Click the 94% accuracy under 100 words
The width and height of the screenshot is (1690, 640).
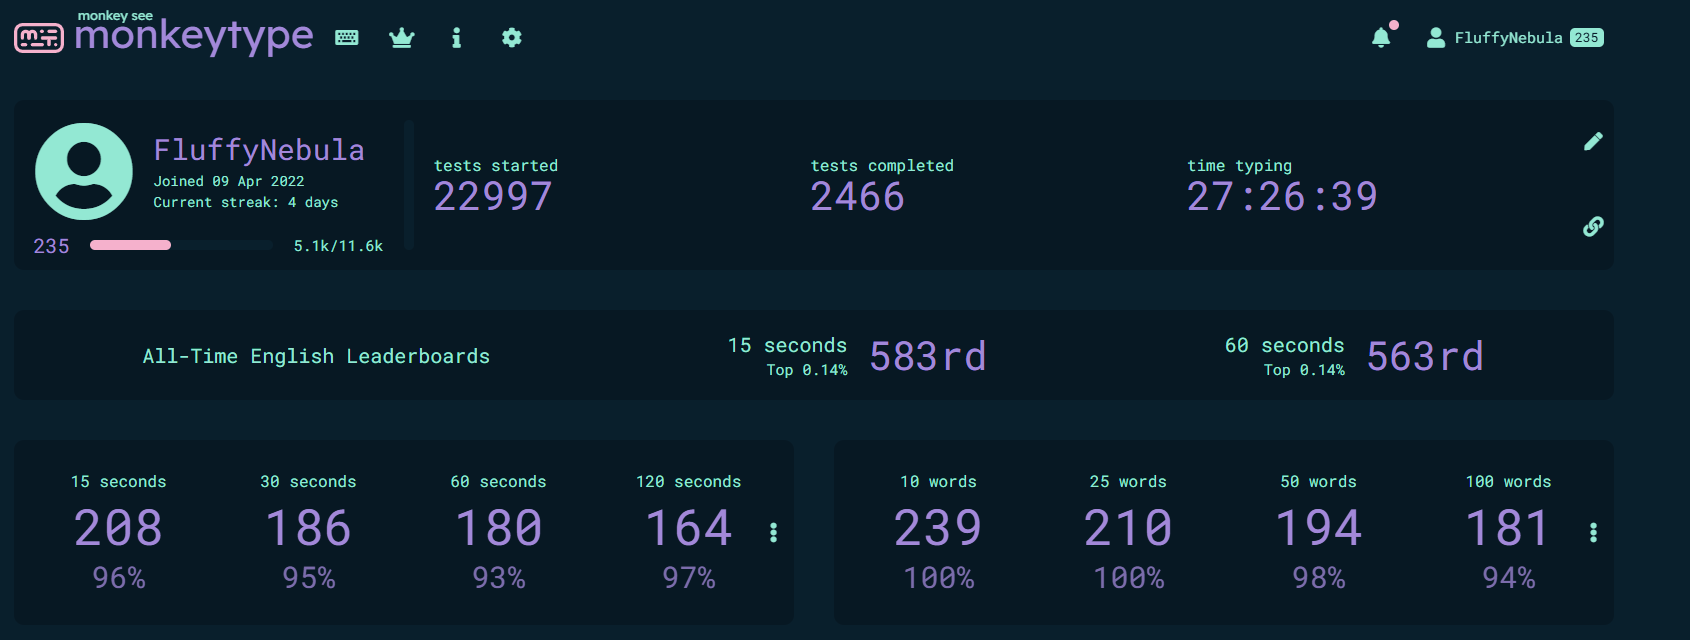(1509, 578)
